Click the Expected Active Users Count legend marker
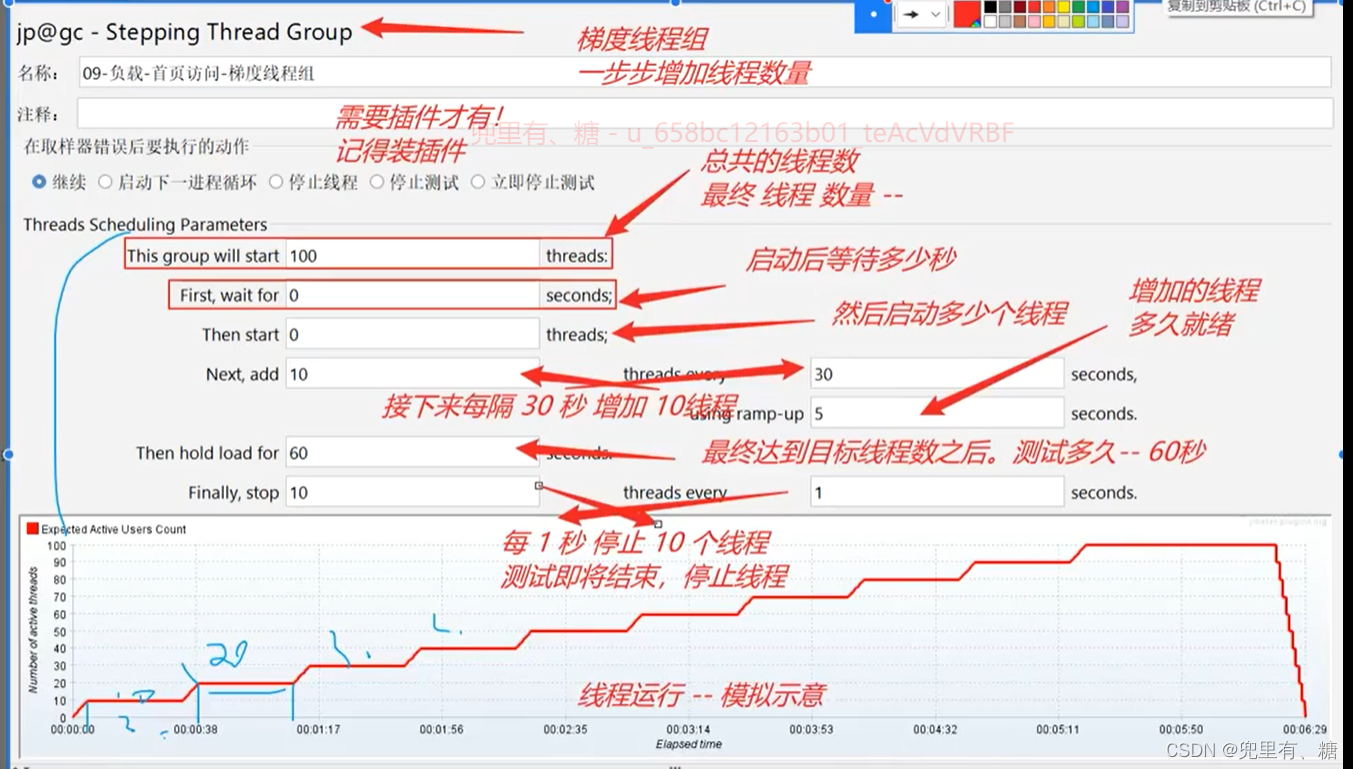1353x769 pixels. pos(32,529)
